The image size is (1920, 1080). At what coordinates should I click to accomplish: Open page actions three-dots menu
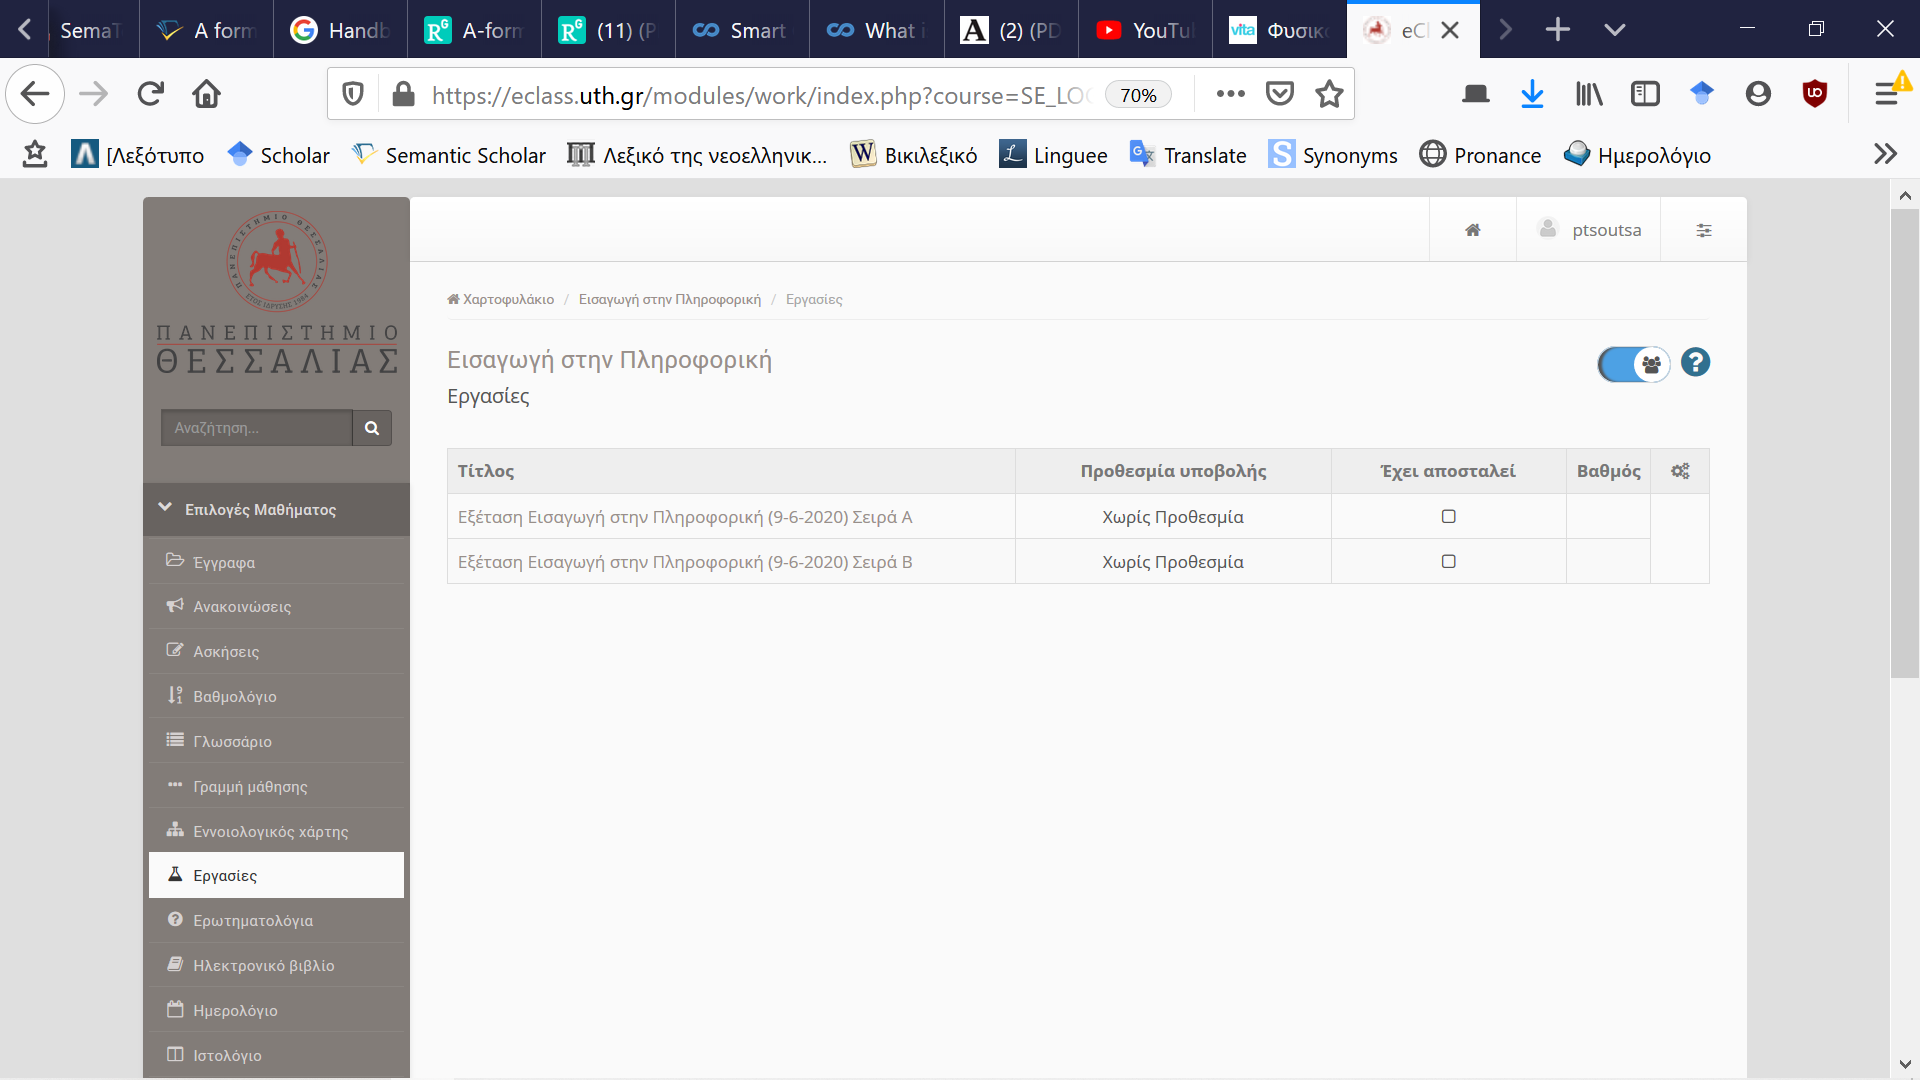click(x=1231, y=94)
